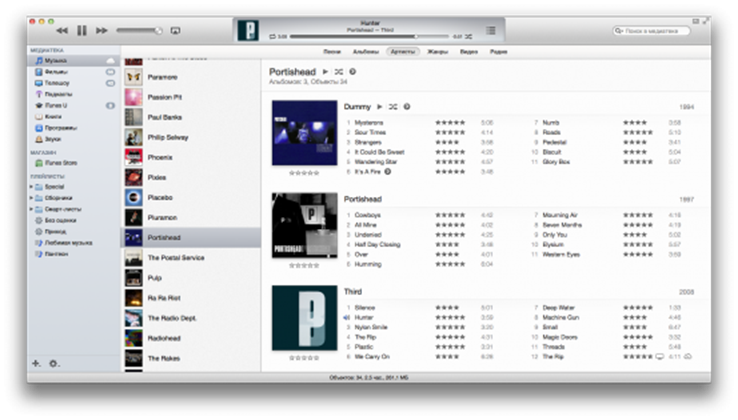Open Movies in the sidebar
This screenshot has width=738, height=420.
73,72
